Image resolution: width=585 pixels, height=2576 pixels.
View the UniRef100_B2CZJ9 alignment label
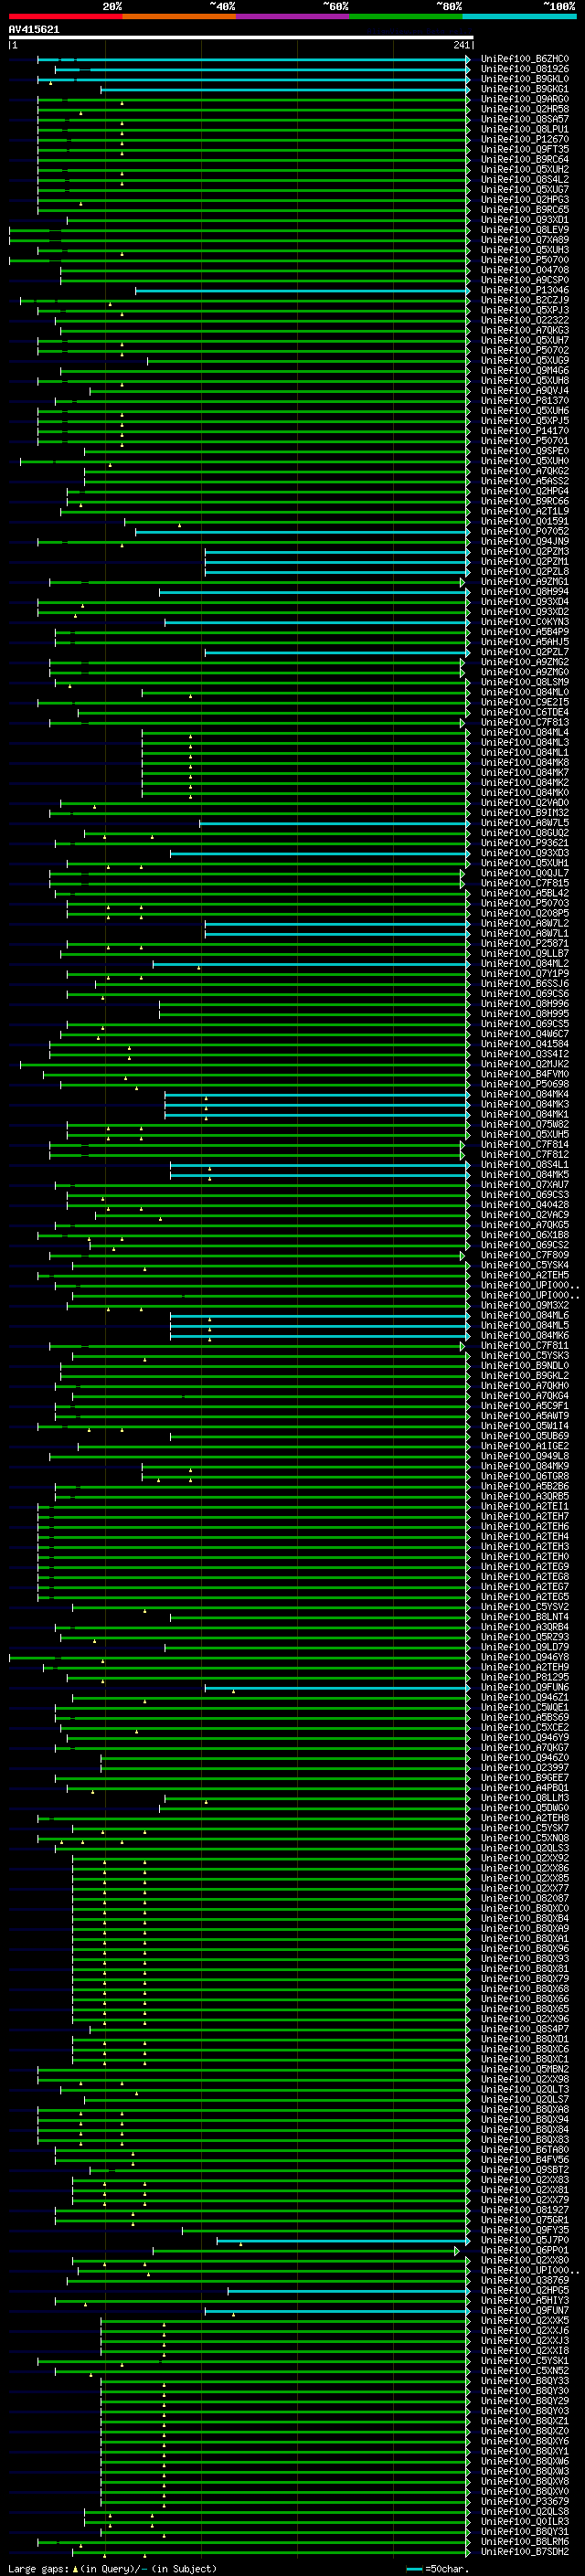pyautogui.click(x=524, y=300)
